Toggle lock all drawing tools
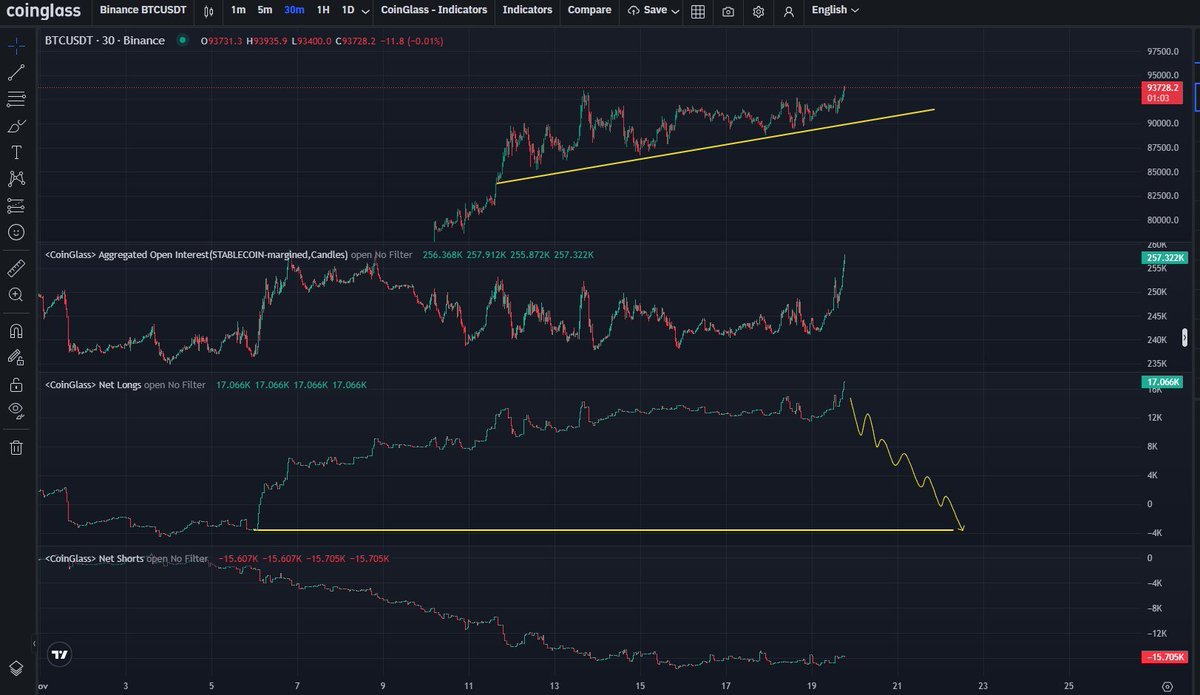The image size is (1200, 695). (x=16, y=384)
